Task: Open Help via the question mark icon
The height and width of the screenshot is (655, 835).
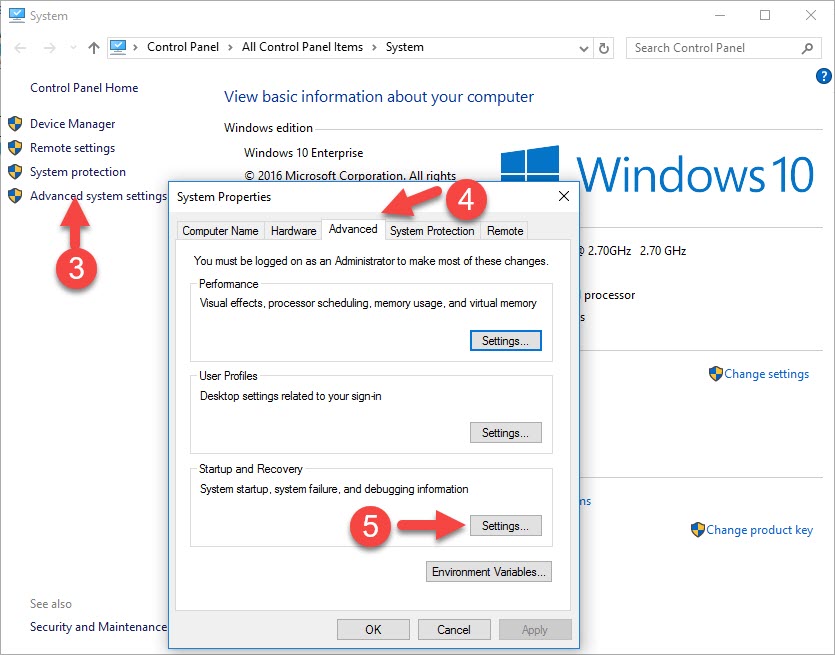Action: tap(823, 76)
